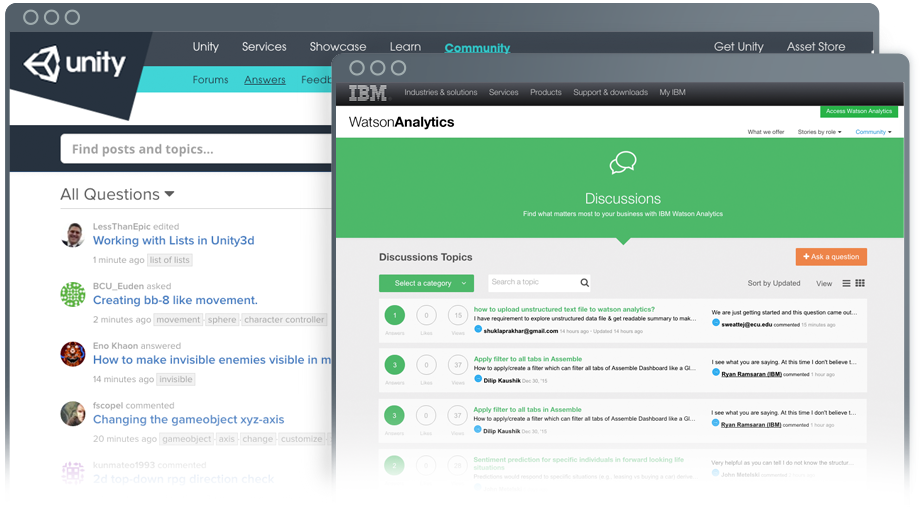Click the gameobject tag in Unity window
This screenshot has height=507, width=920.
[187, 439]
